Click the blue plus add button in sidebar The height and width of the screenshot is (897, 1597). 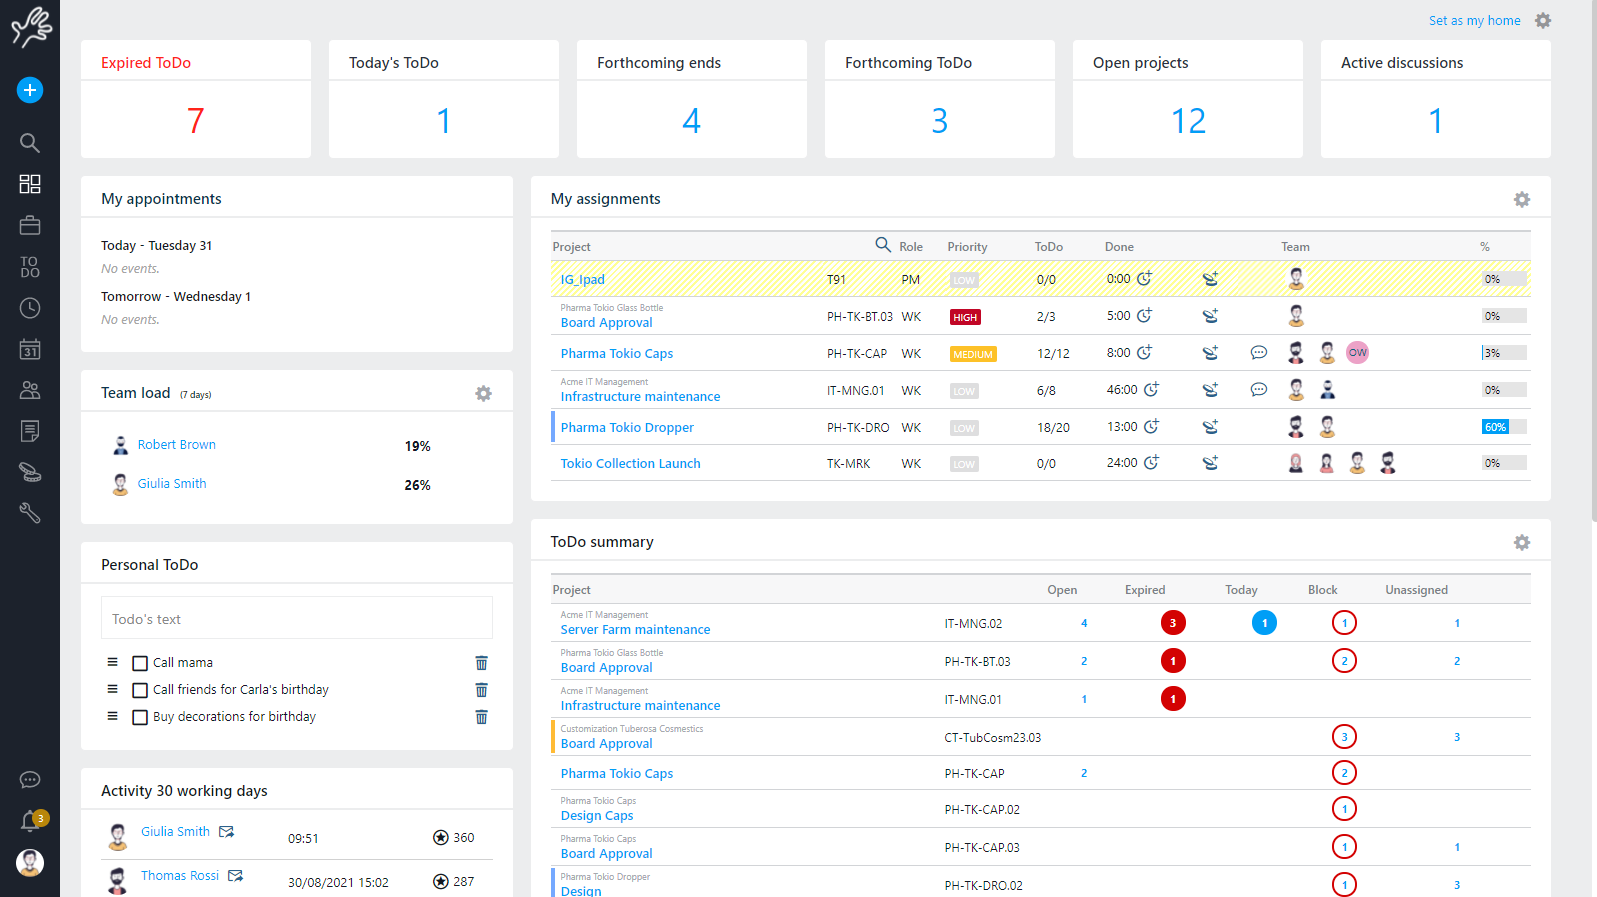pos(30,90)
